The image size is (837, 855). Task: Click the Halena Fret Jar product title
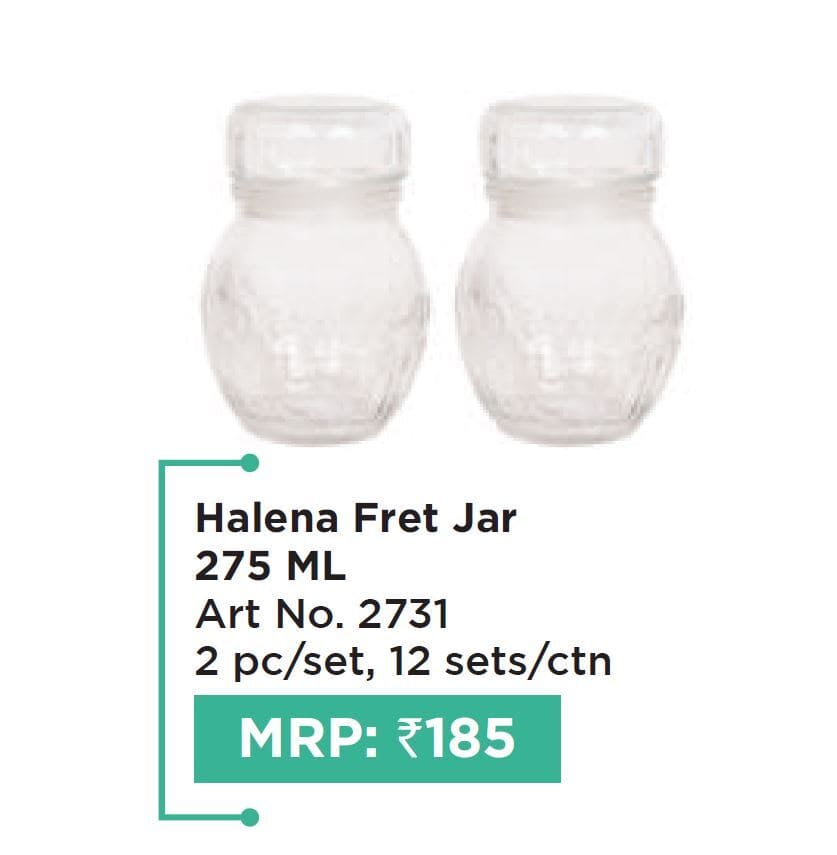tap(356, 519)
